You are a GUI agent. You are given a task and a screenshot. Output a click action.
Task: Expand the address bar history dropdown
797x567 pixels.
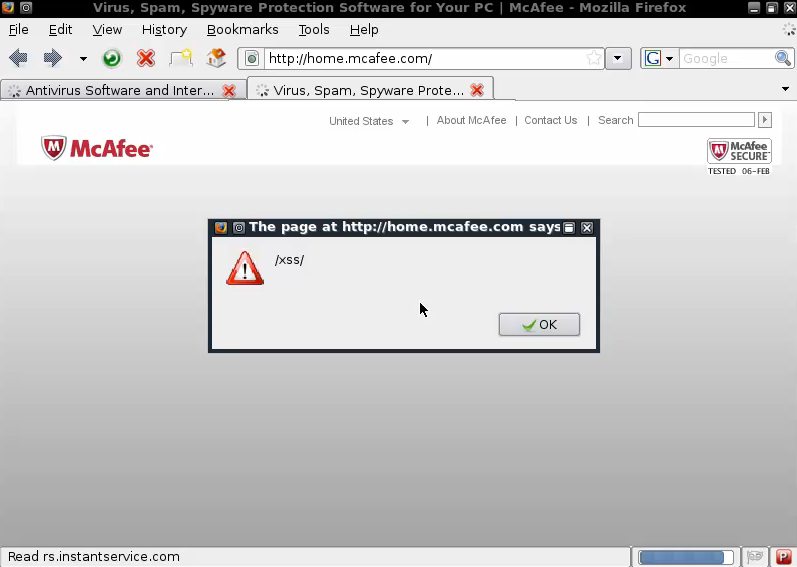[618, 58]
